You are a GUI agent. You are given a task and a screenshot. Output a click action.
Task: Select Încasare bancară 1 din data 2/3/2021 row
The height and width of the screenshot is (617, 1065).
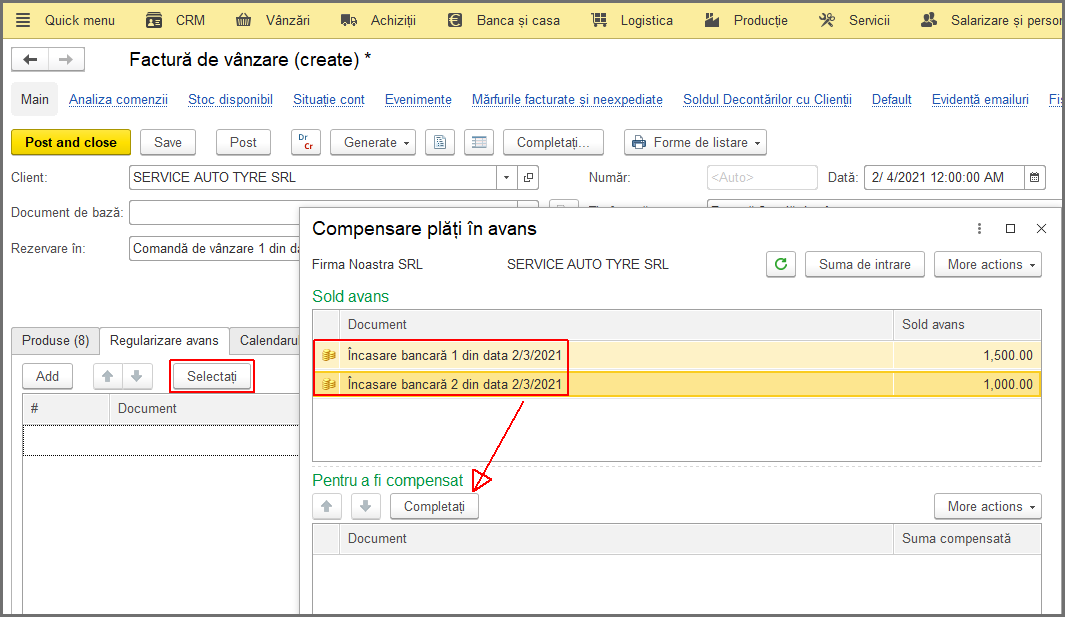pos(676,355)
